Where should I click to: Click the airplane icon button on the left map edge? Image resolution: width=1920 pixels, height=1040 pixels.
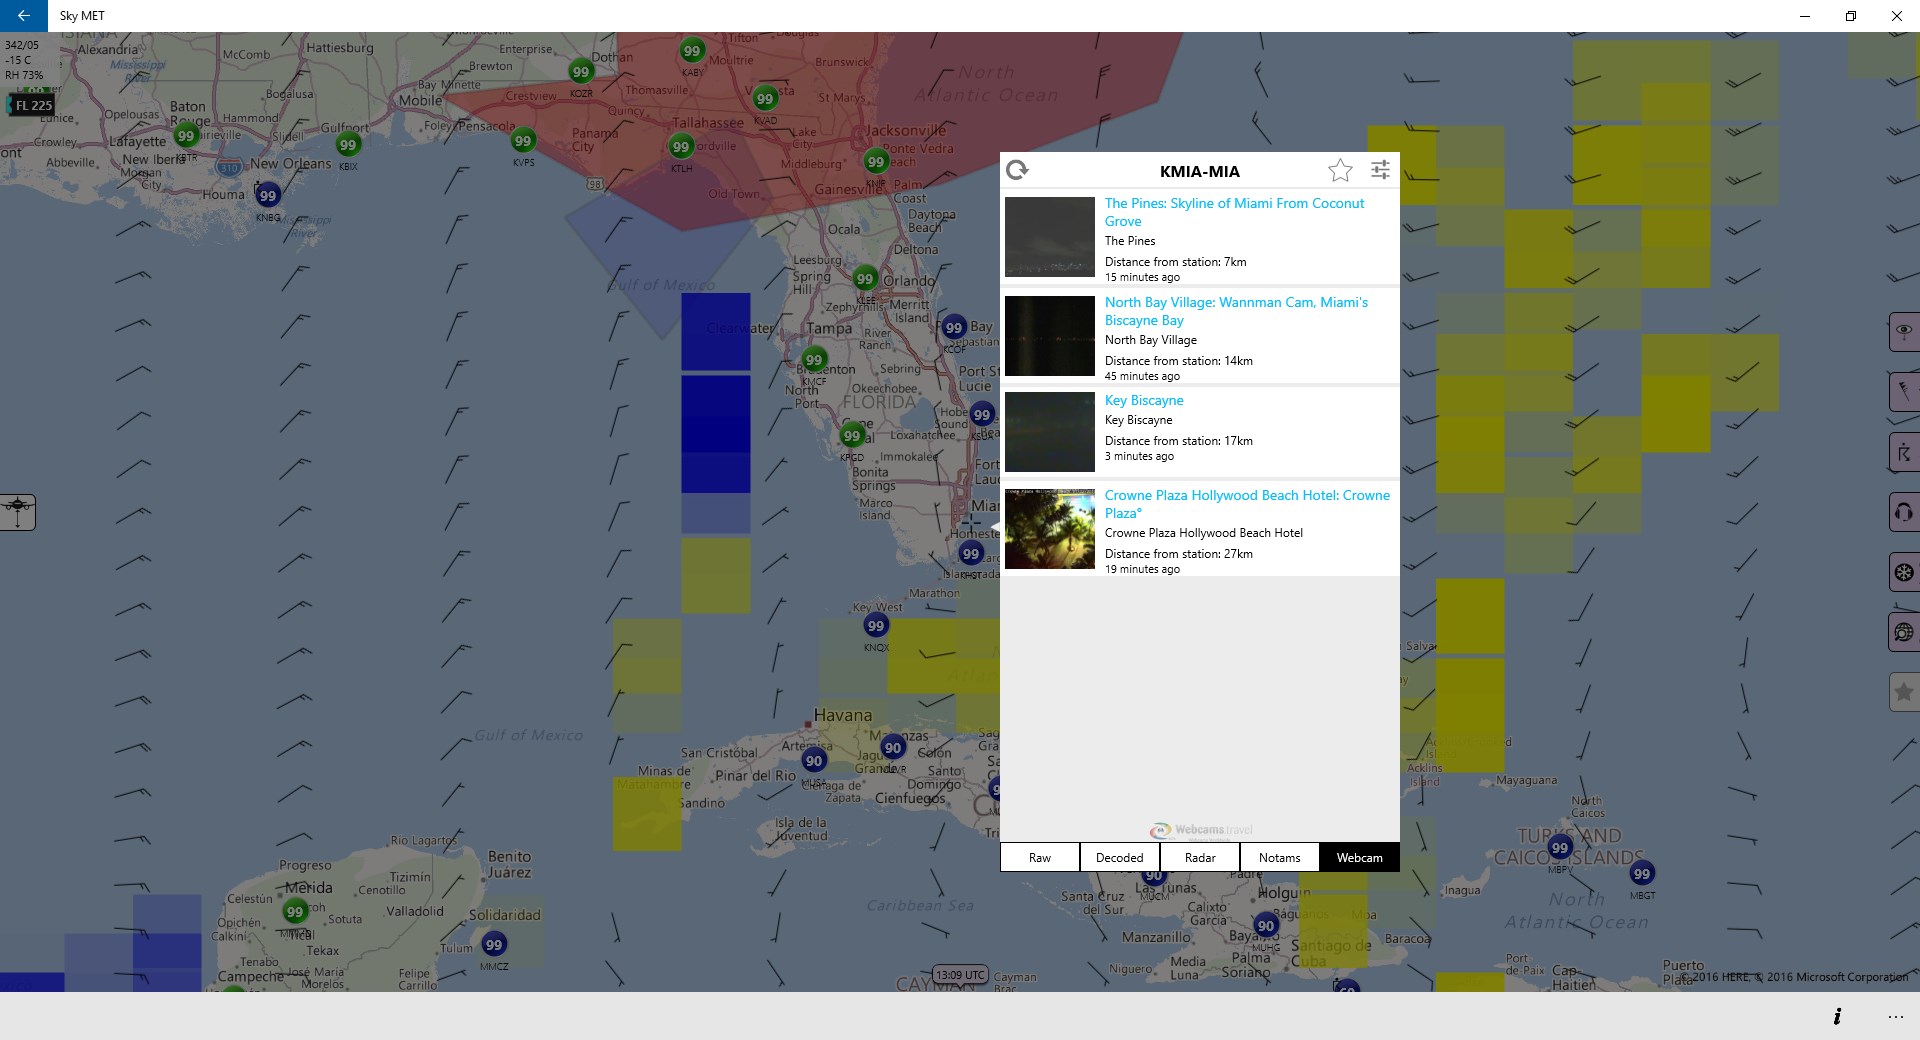coord(17,511)
